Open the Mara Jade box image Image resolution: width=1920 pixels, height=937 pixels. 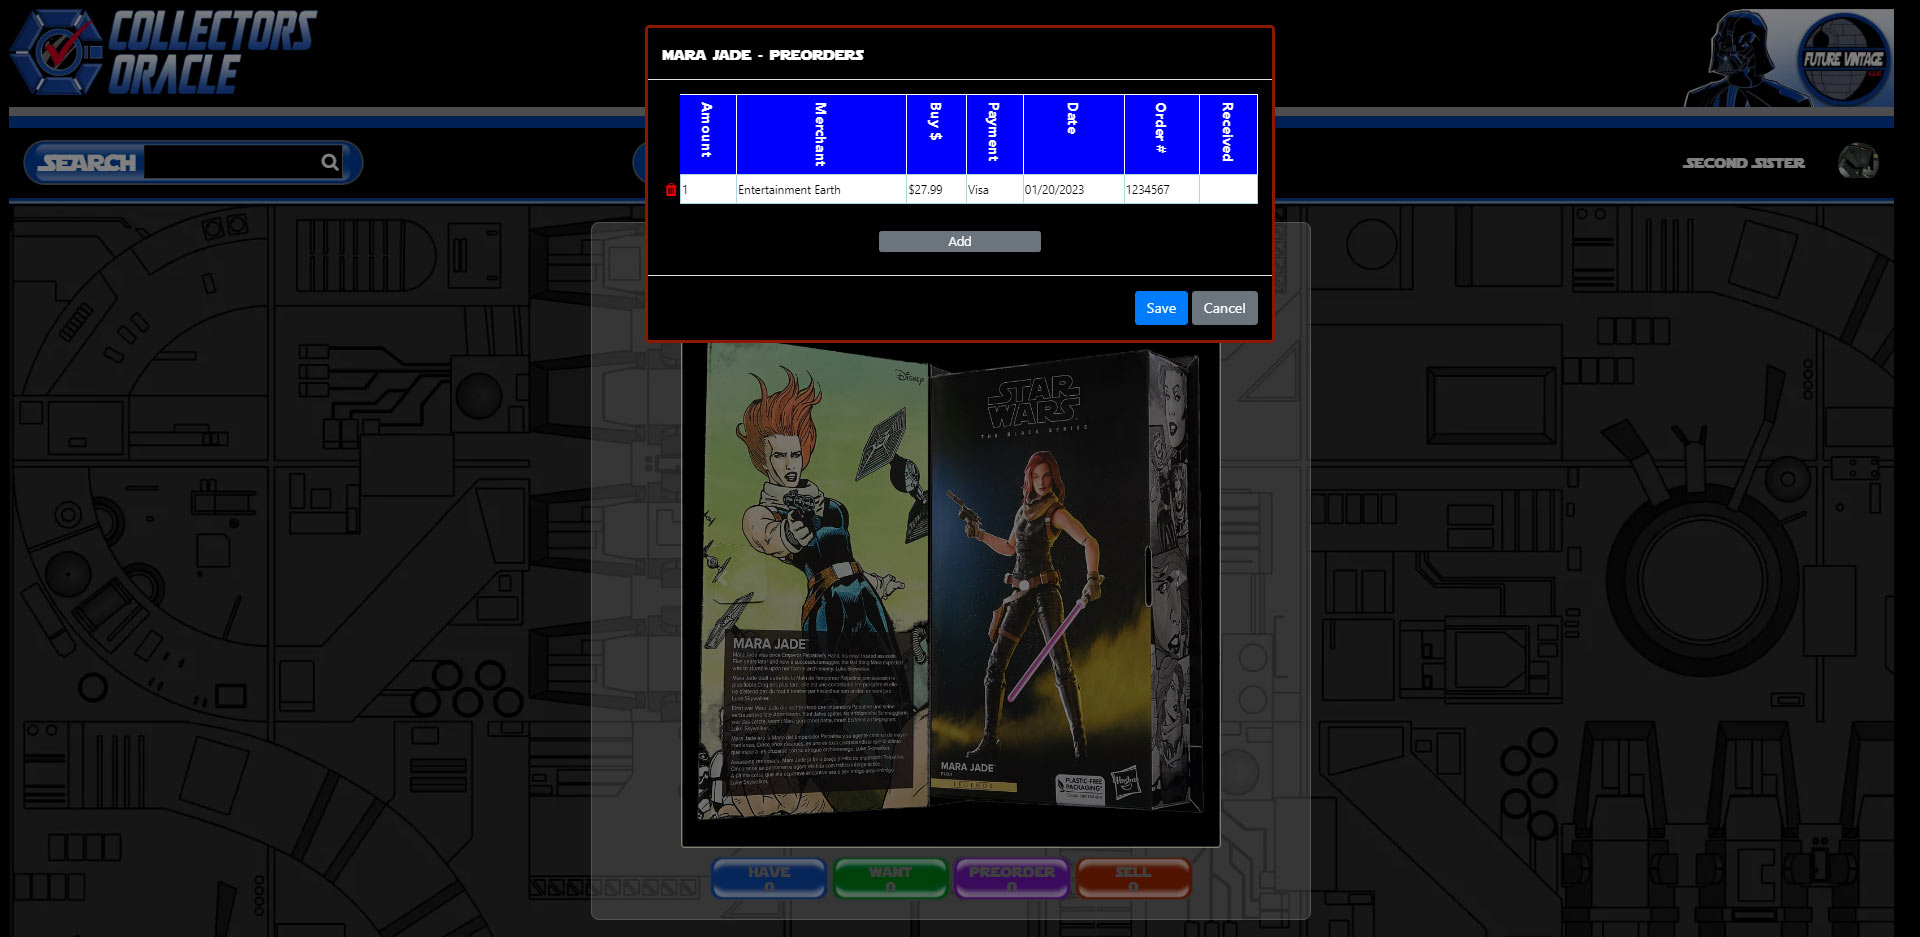tap(950, 593)
